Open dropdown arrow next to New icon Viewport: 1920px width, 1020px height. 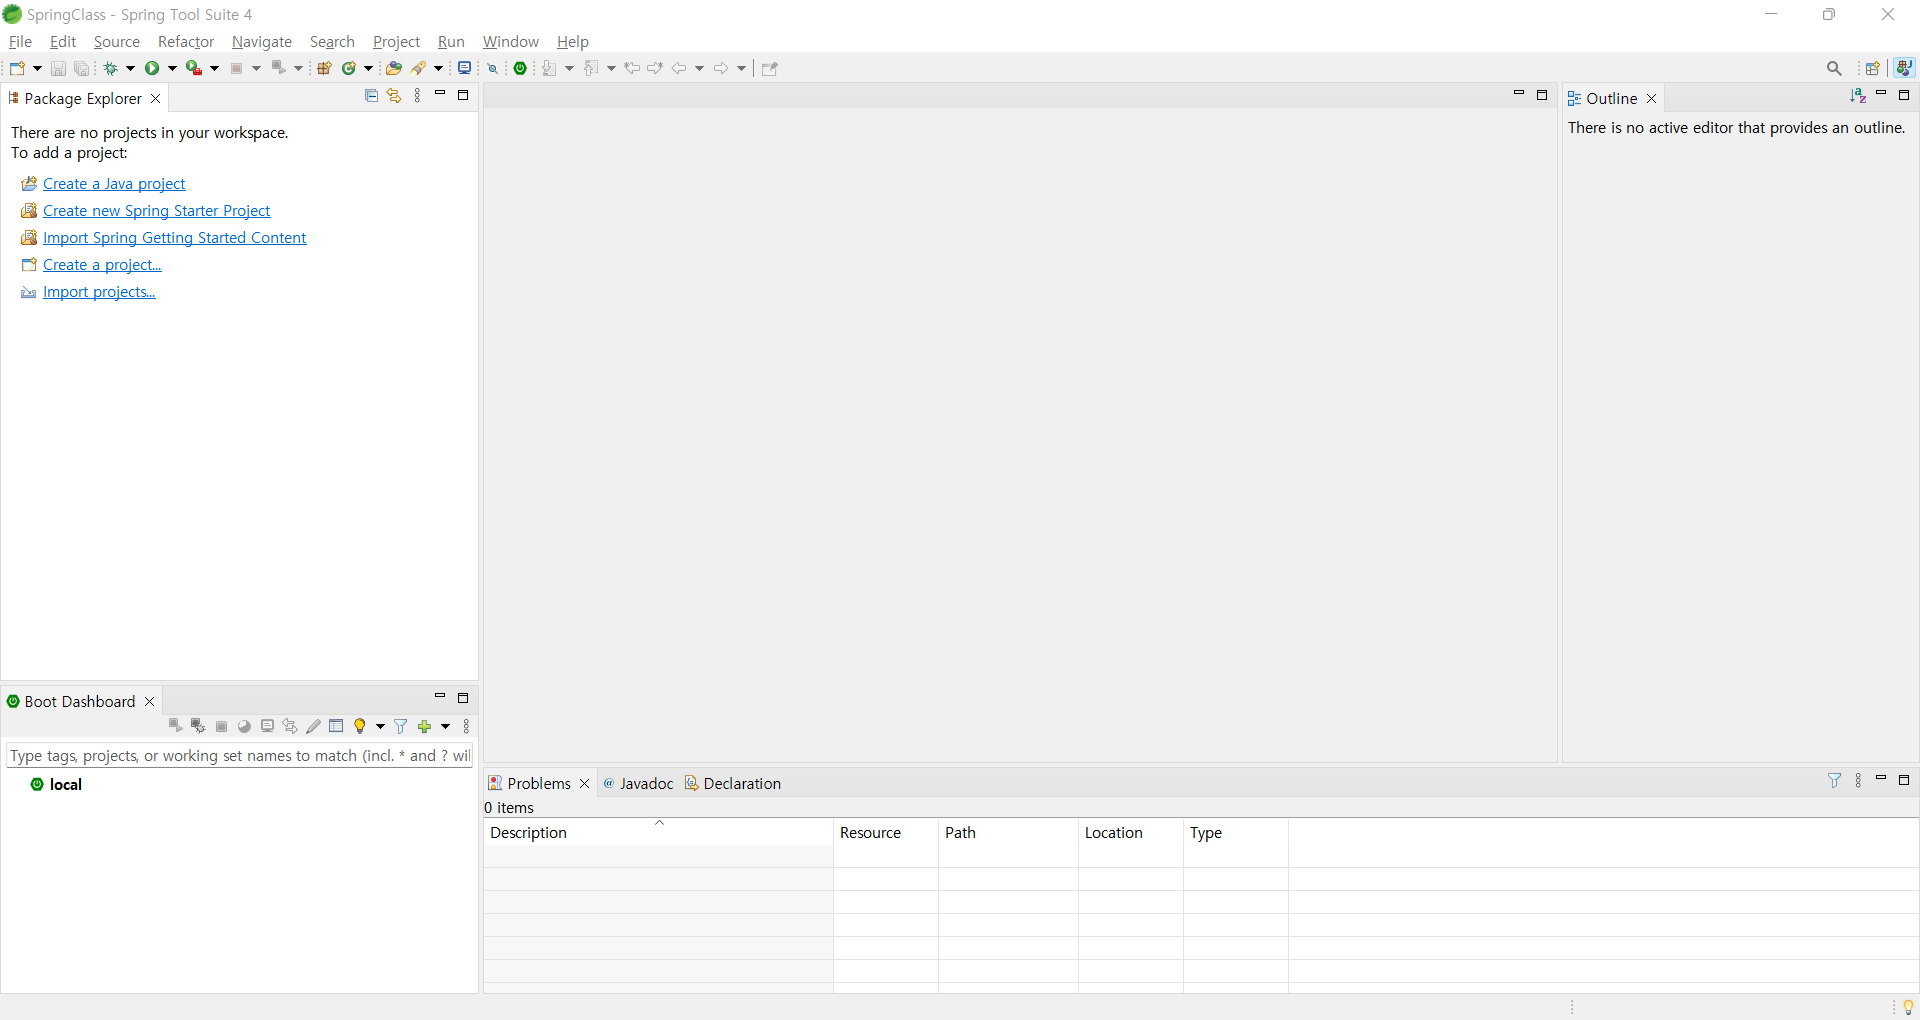tap(37, 68)
